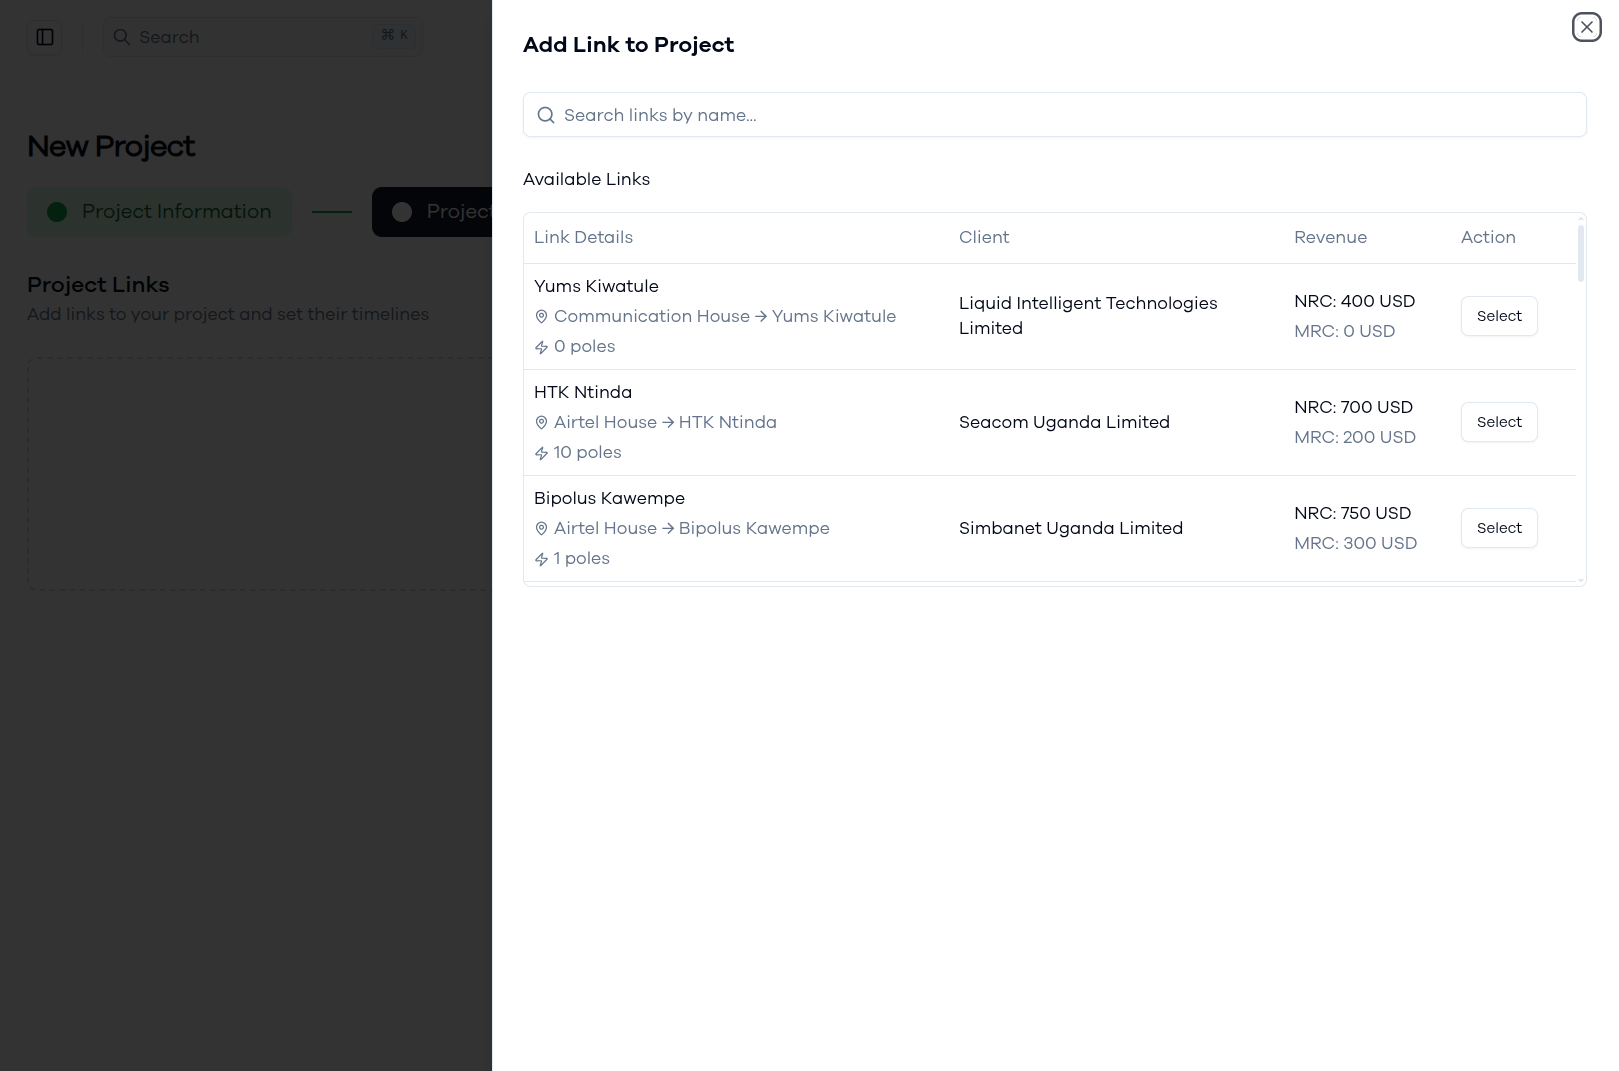Click the NRC: 750 USD value

pos(1352,513)
